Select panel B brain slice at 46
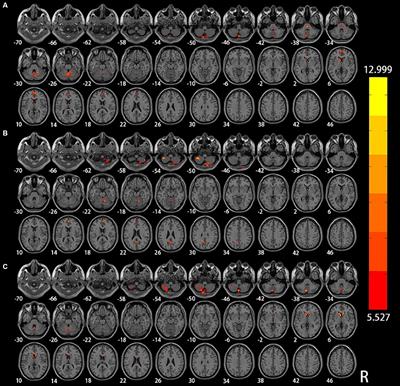This screenshot has height=386, width=400. 342,234
